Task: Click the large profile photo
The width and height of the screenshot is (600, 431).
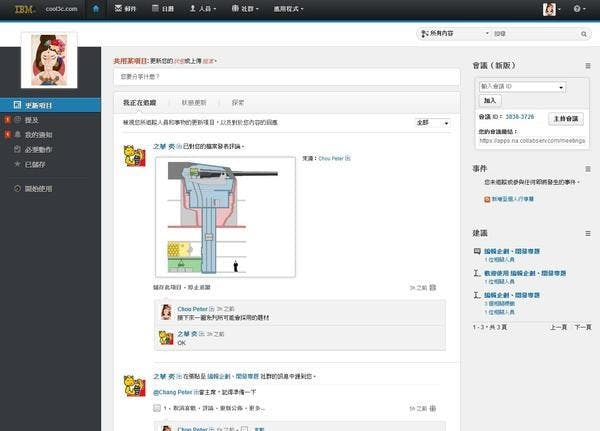Action: [49, 60]
